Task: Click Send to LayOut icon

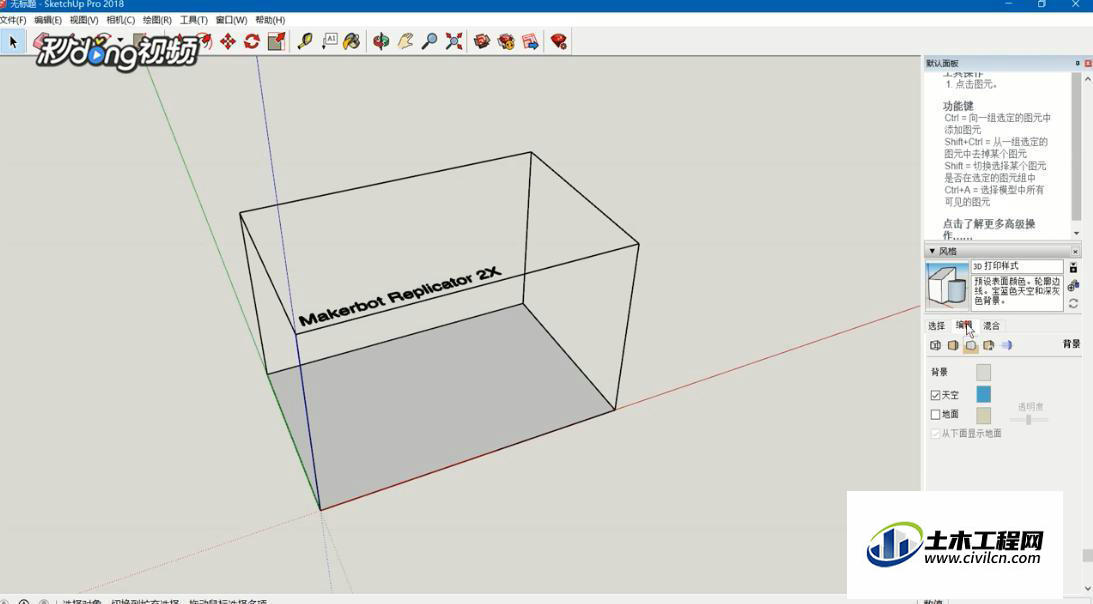Action: tap(530, 42)
